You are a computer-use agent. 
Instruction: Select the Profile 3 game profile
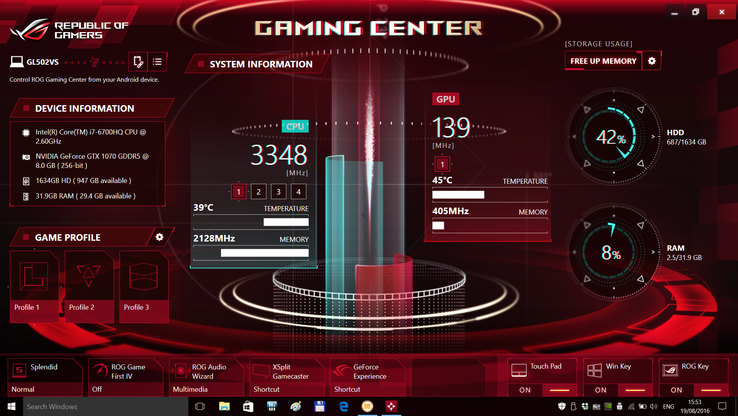[x=144, y=287]
